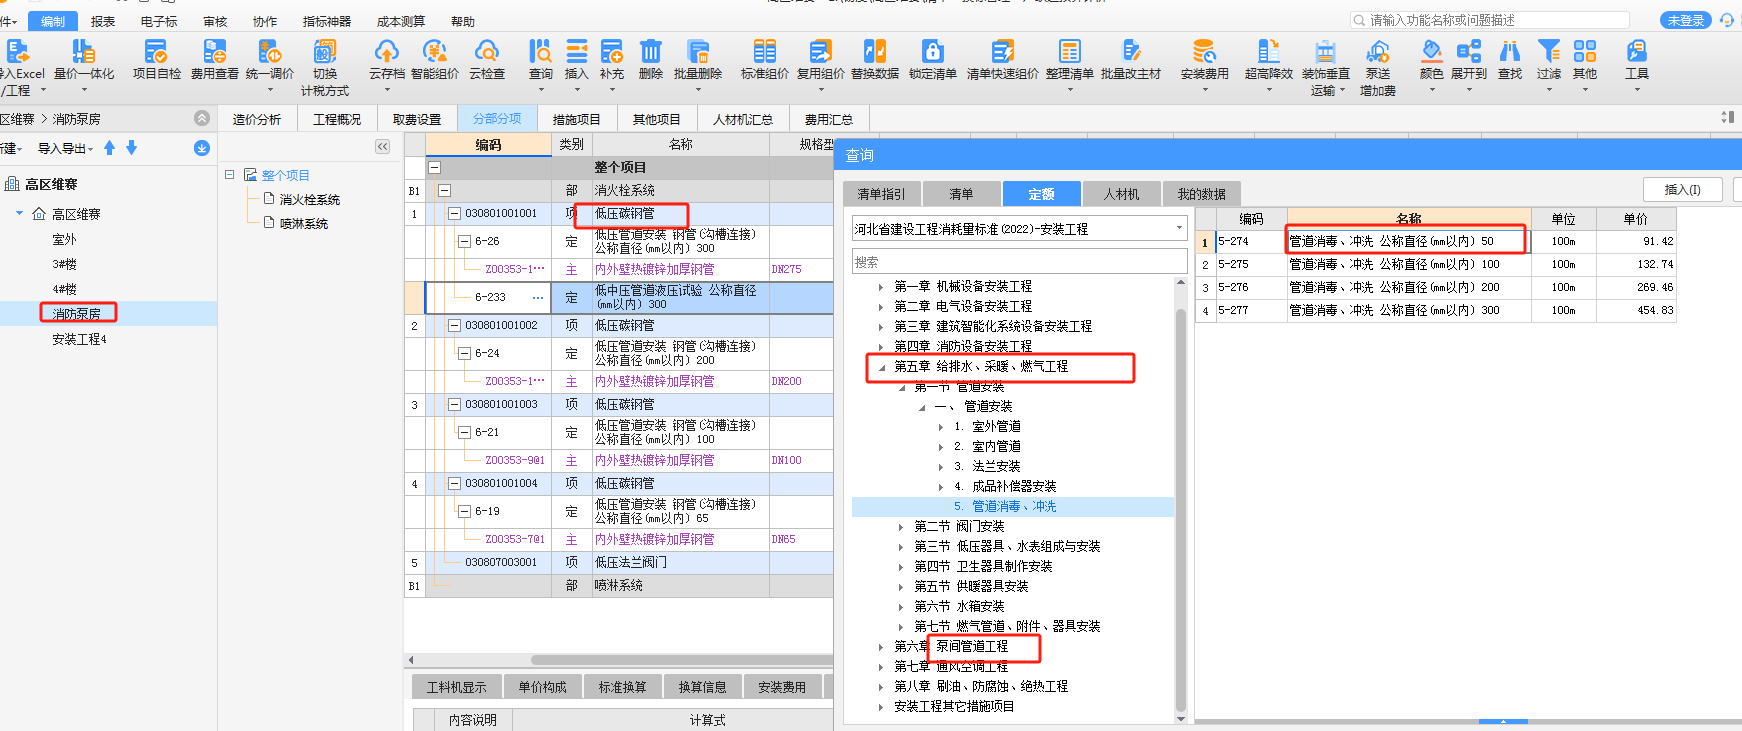Image resolution: width=1742 pixels, height=731 pixels.
Task: Open 标准换算 bottom tab
Action: [622, 687]
